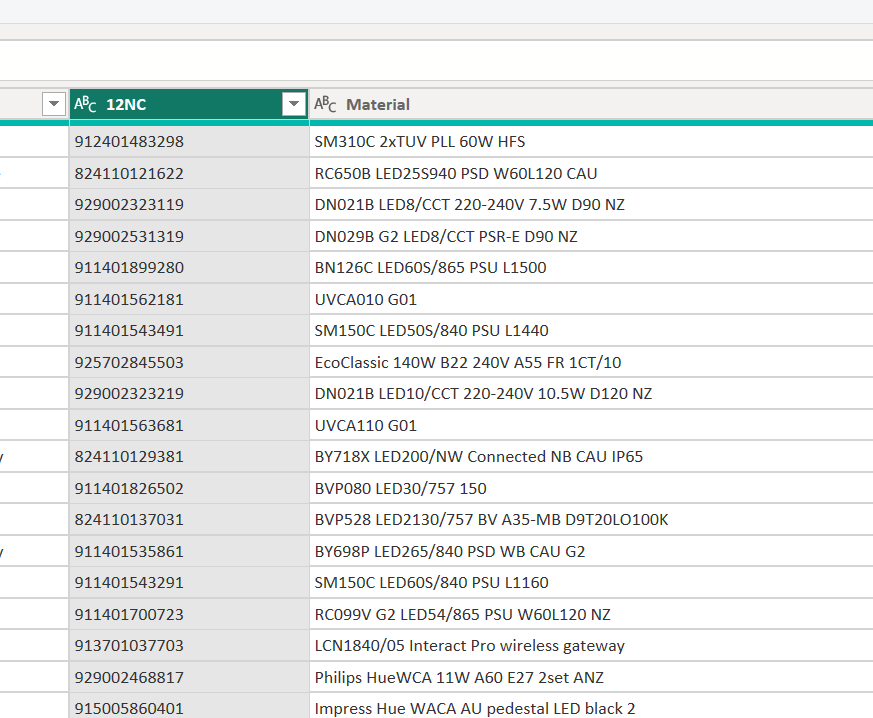Click the ABC data type icon of 12NC column
Image resolution: width=873 pixels, height=718 pixels.
click(x=85, y=104)
